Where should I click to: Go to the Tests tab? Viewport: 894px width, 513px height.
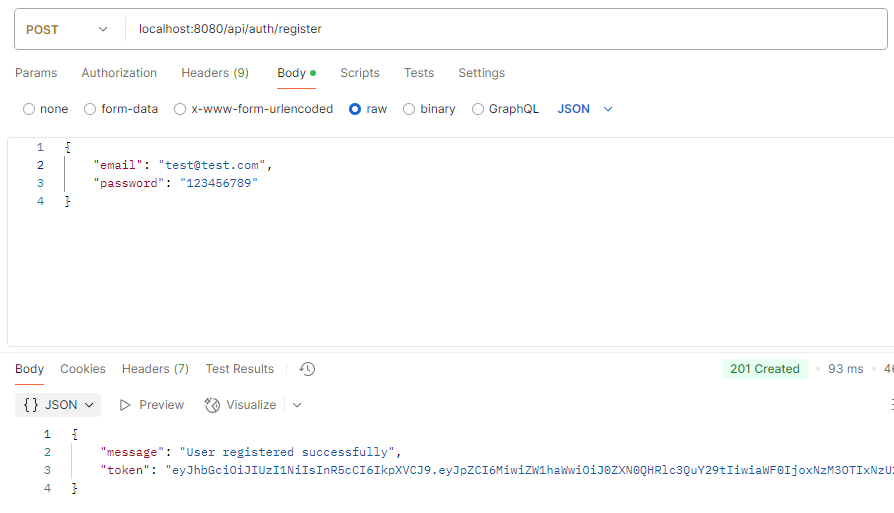click(x=419, y=73)
